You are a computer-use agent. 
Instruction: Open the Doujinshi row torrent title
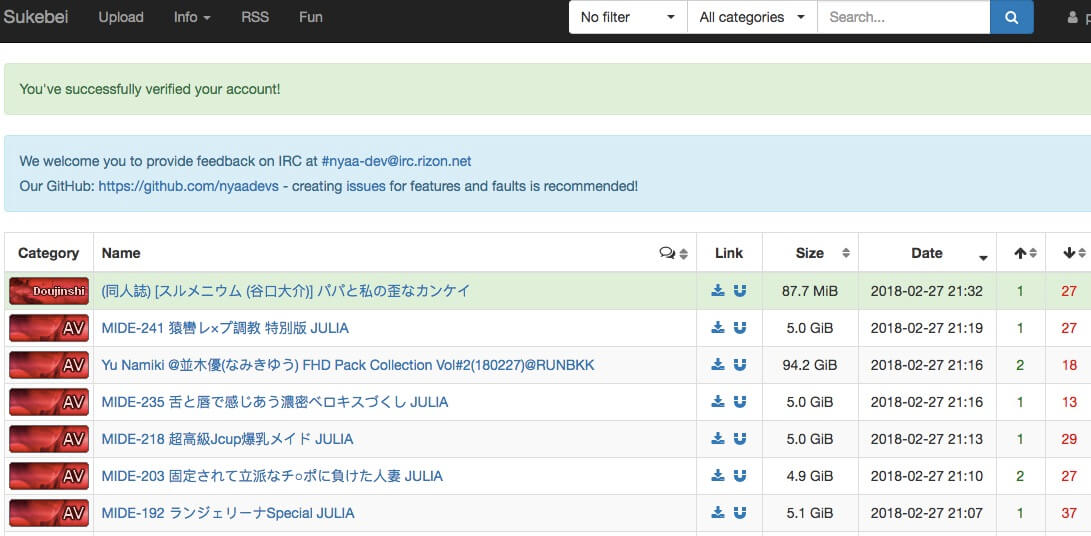point(286,291)
